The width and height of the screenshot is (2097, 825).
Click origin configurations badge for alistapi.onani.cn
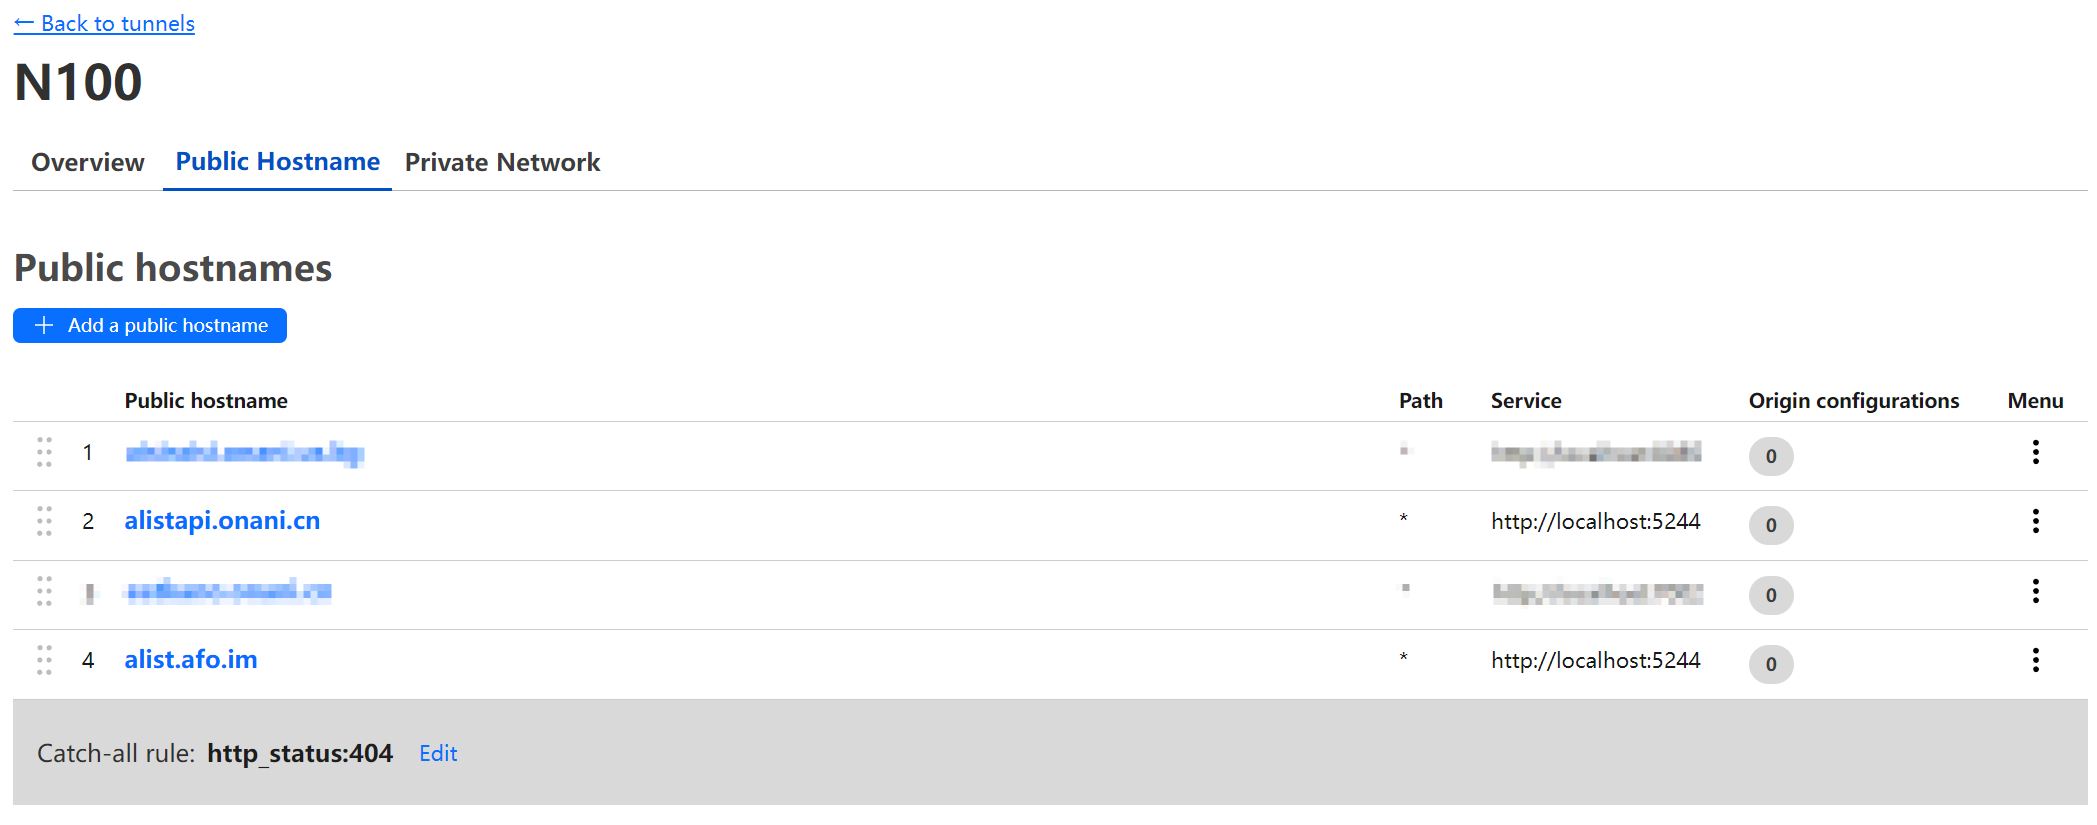1770,525
